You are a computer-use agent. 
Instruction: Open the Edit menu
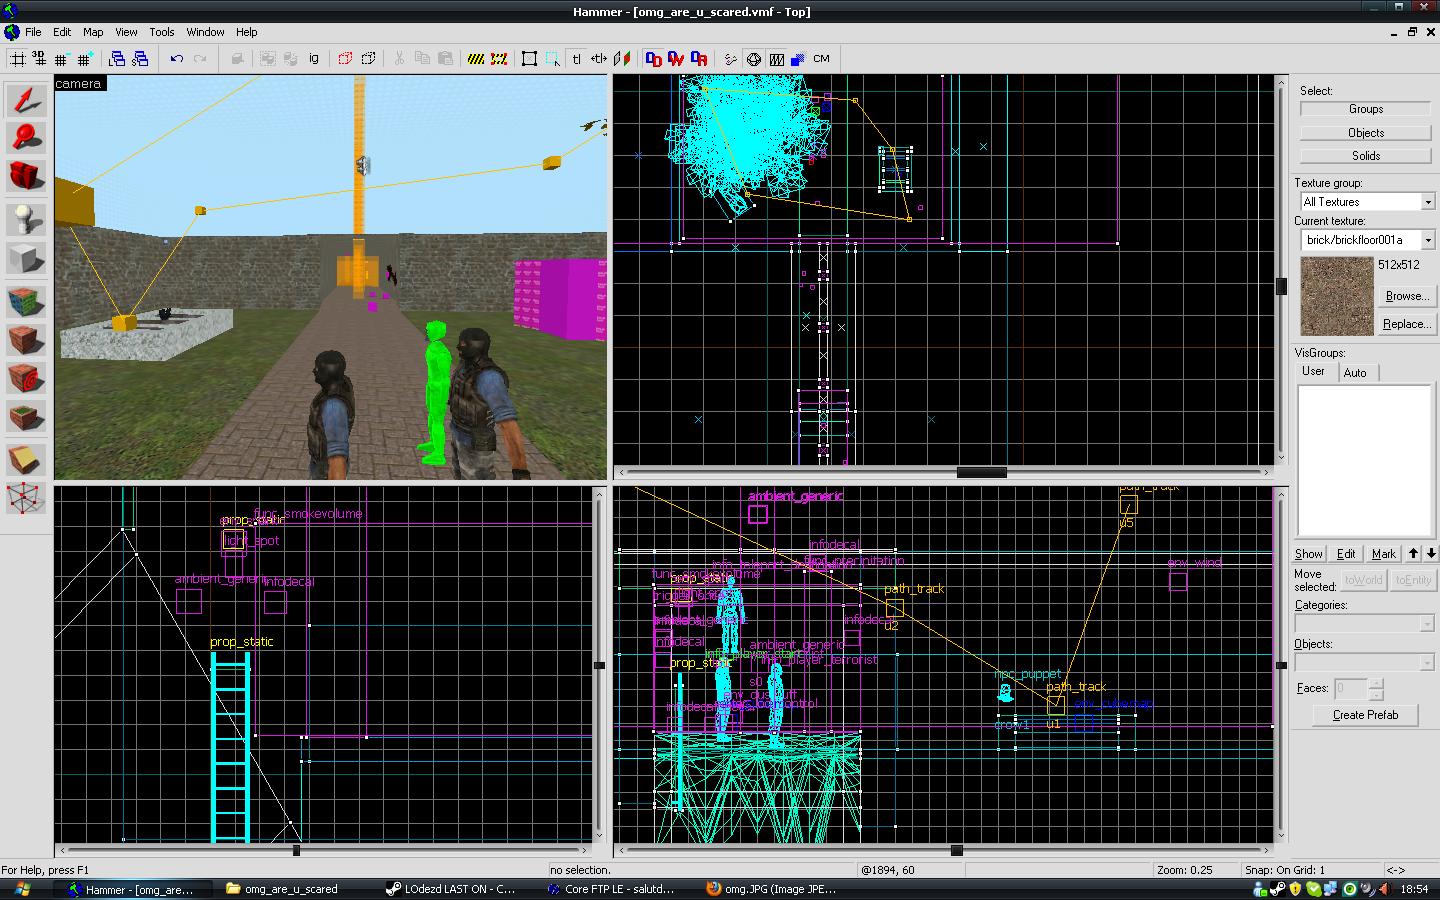coord(62,32)
